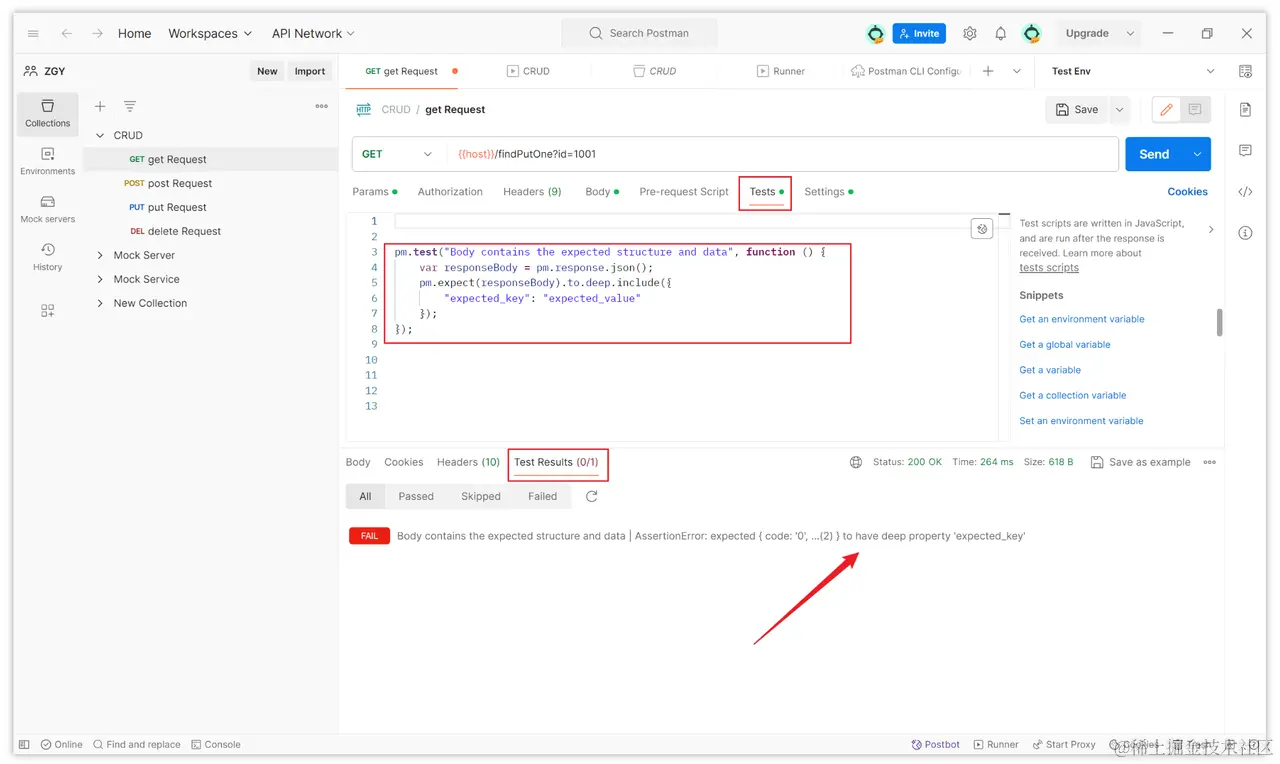The width and height of the screenshot is (1280, 764).
Task: Open the code snippet icon in right sidebar
Action: click(1245, 192)
